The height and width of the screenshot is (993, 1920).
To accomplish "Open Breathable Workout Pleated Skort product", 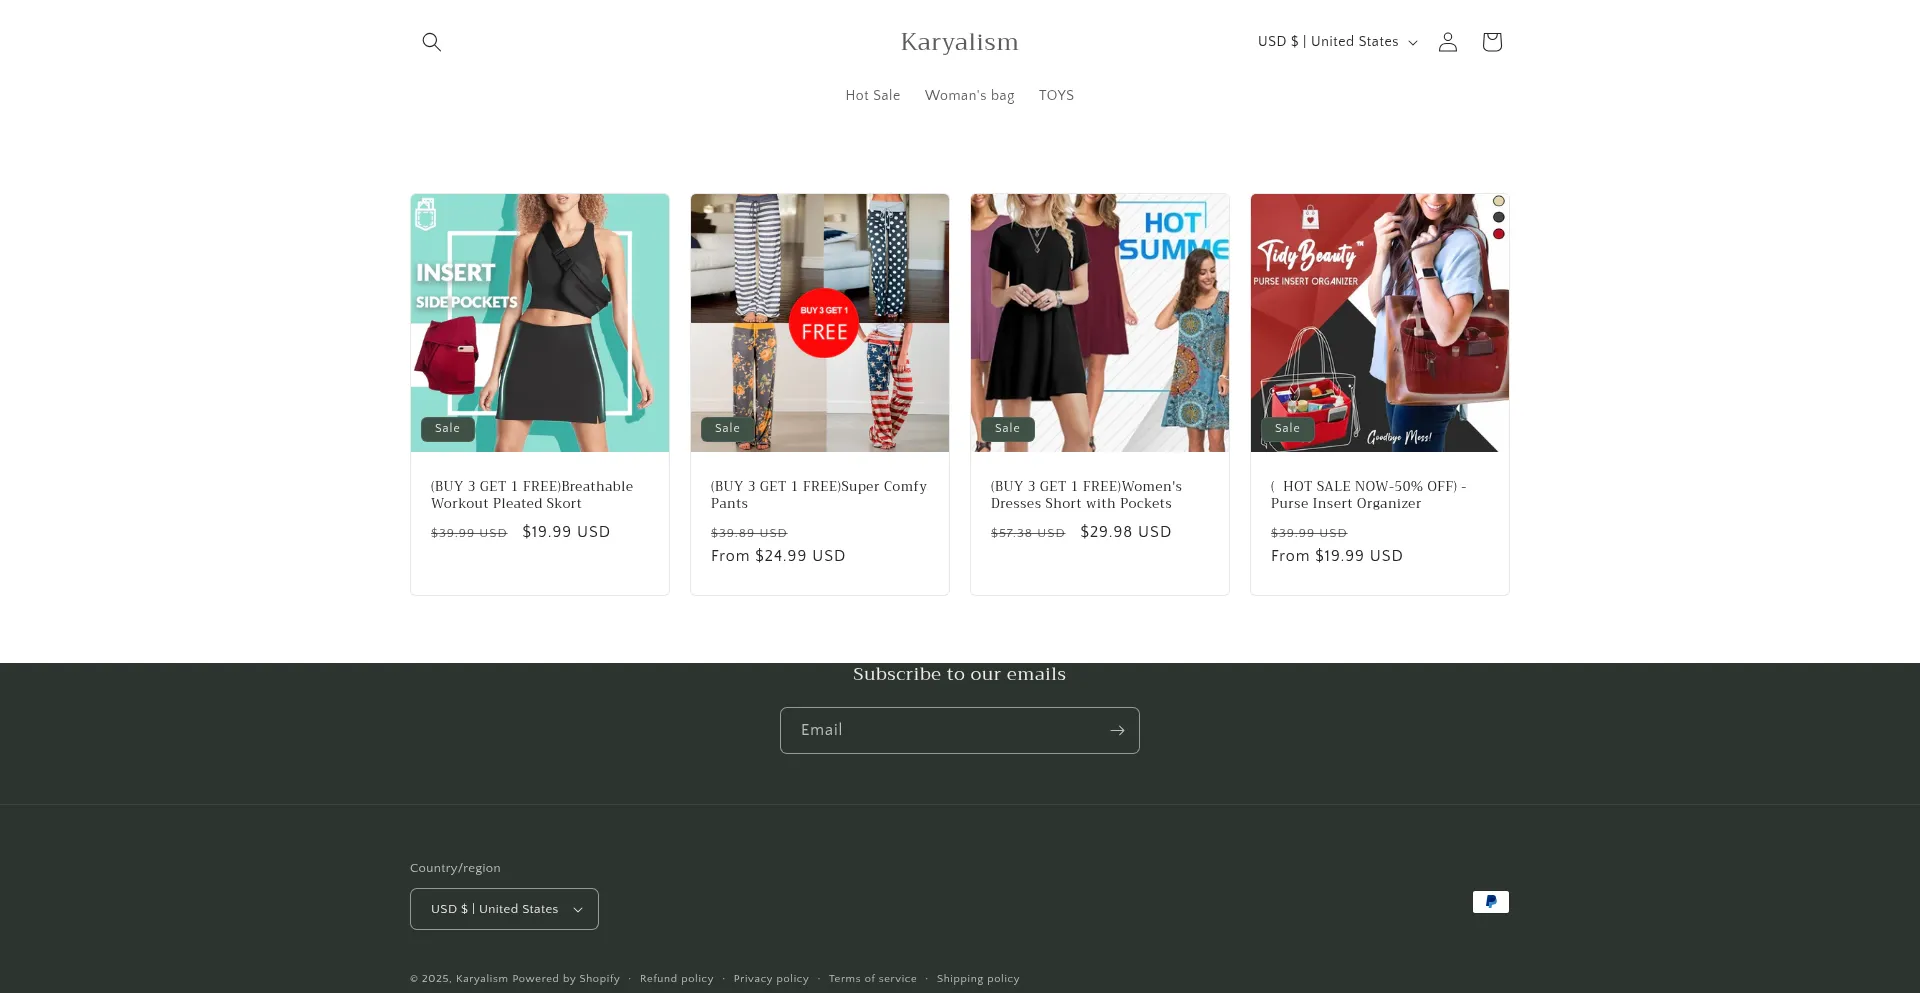I will (531, 495).
